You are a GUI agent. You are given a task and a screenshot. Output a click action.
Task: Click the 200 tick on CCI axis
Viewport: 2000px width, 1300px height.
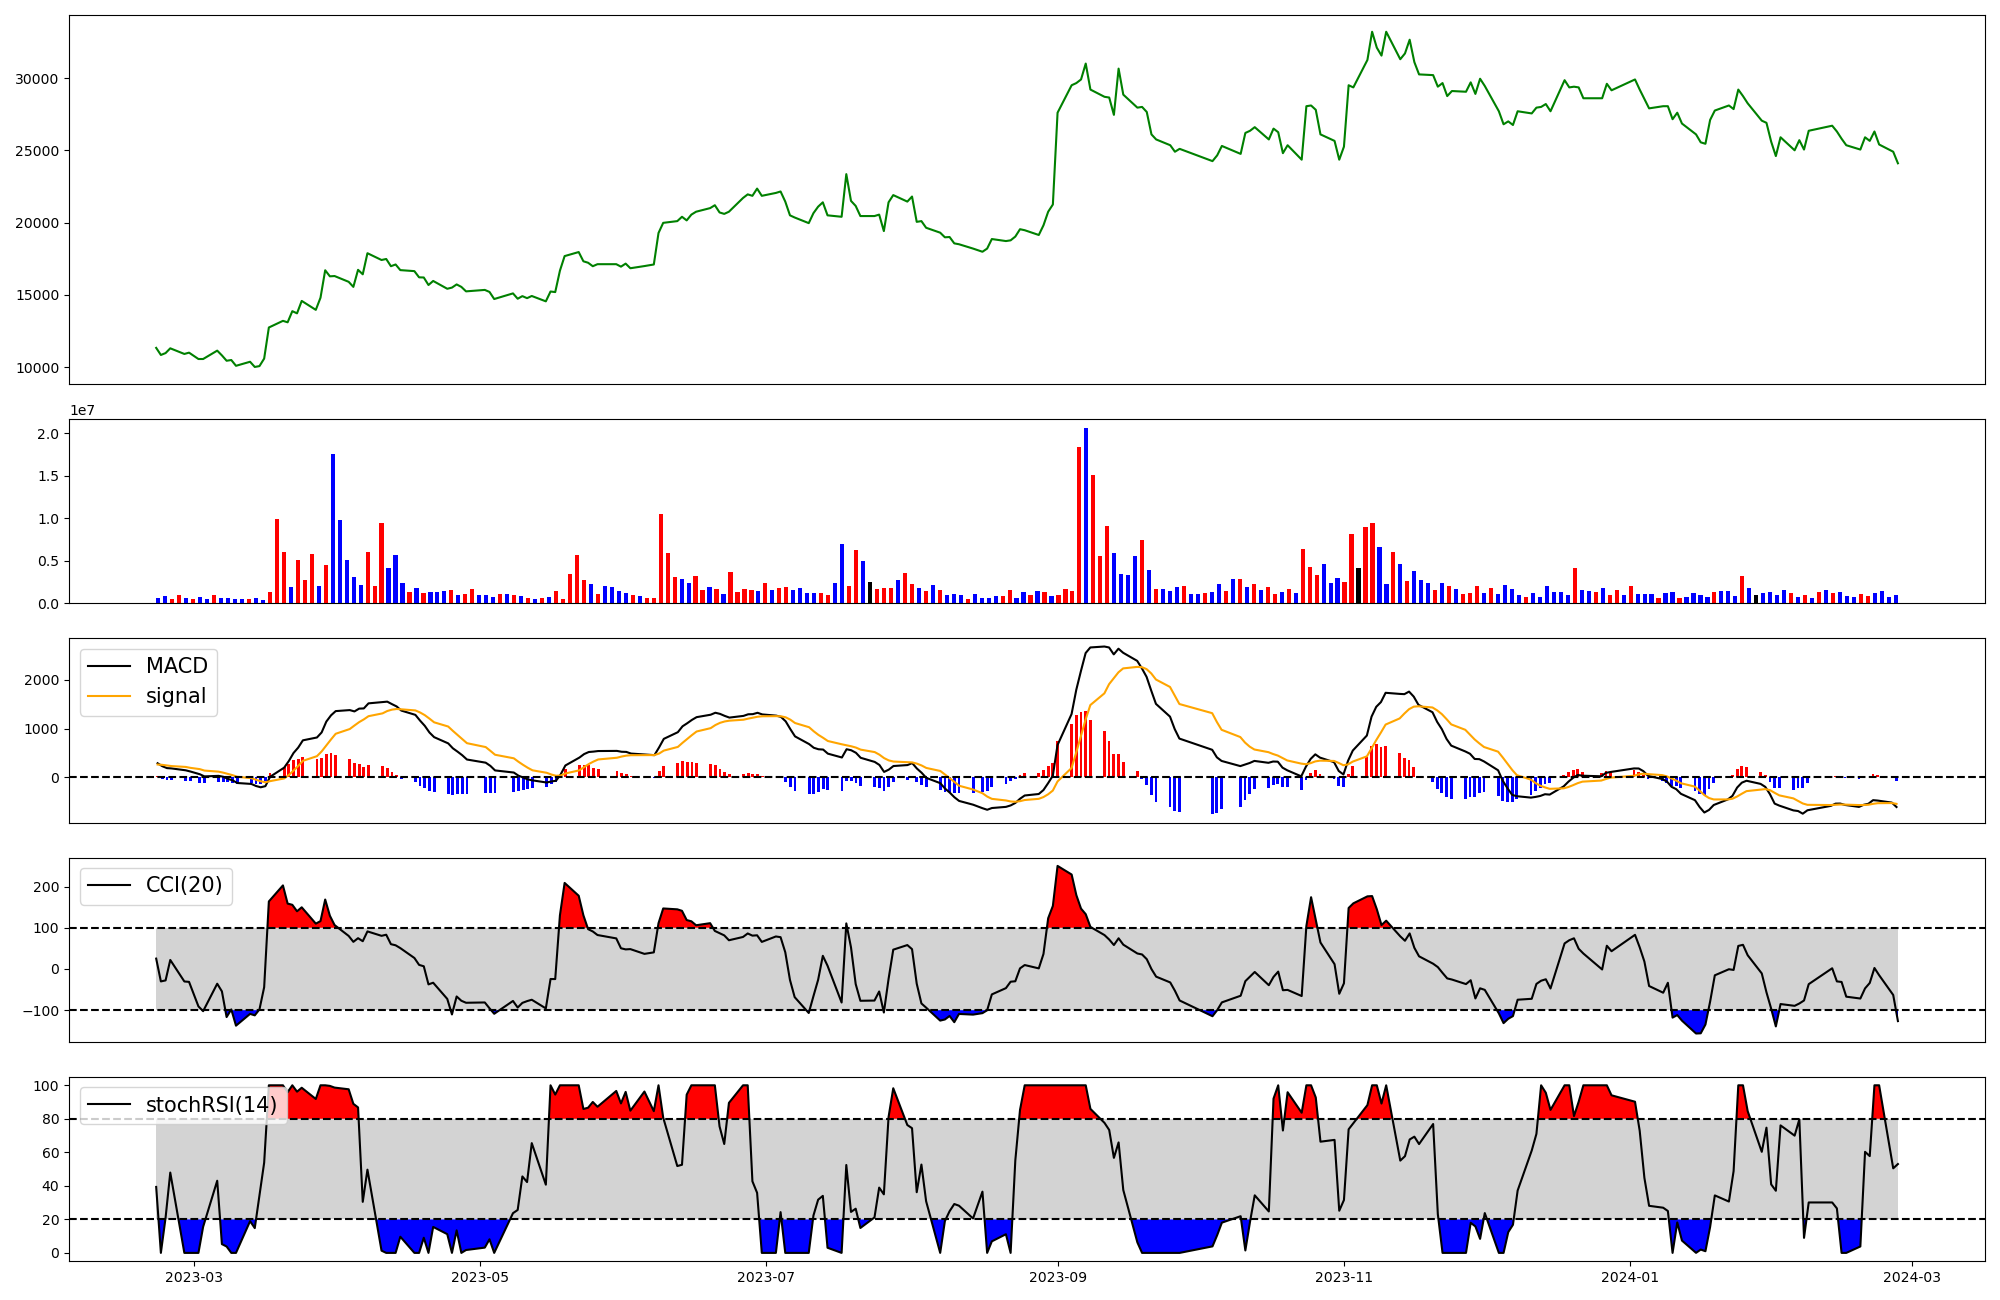(x=46, y=887)
